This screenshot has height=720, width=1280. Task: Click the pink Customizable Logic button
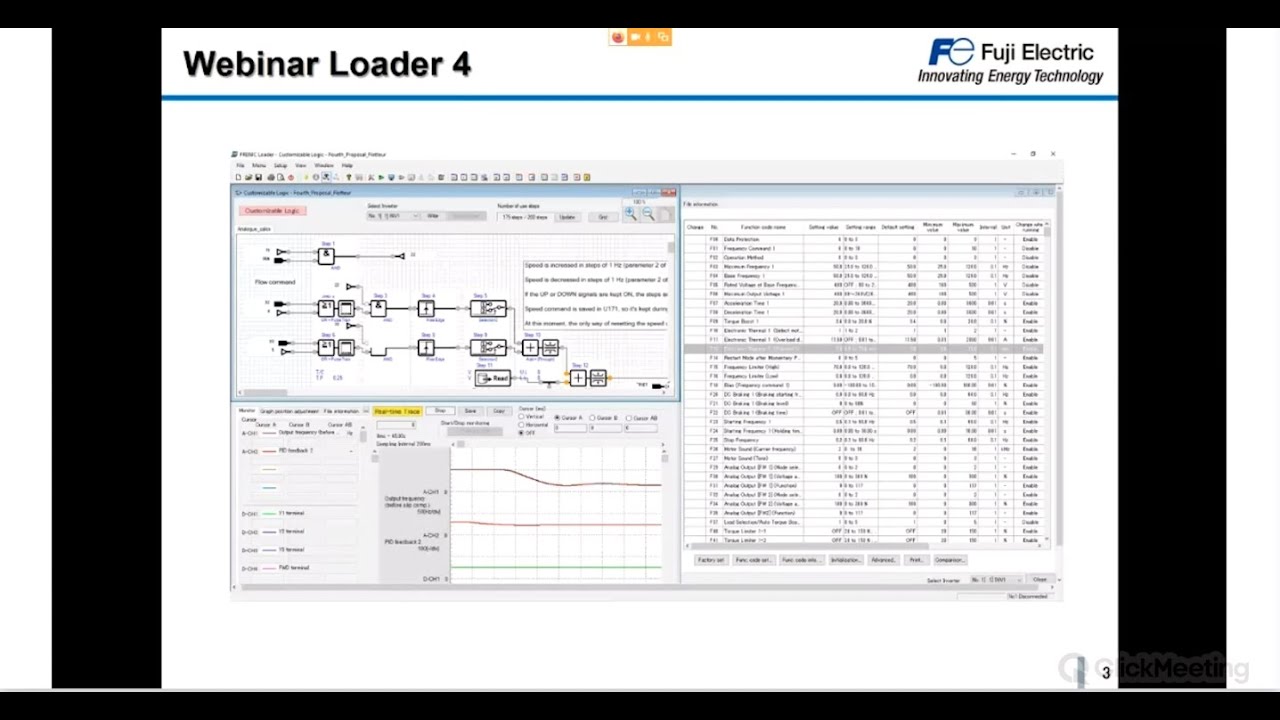272,211
